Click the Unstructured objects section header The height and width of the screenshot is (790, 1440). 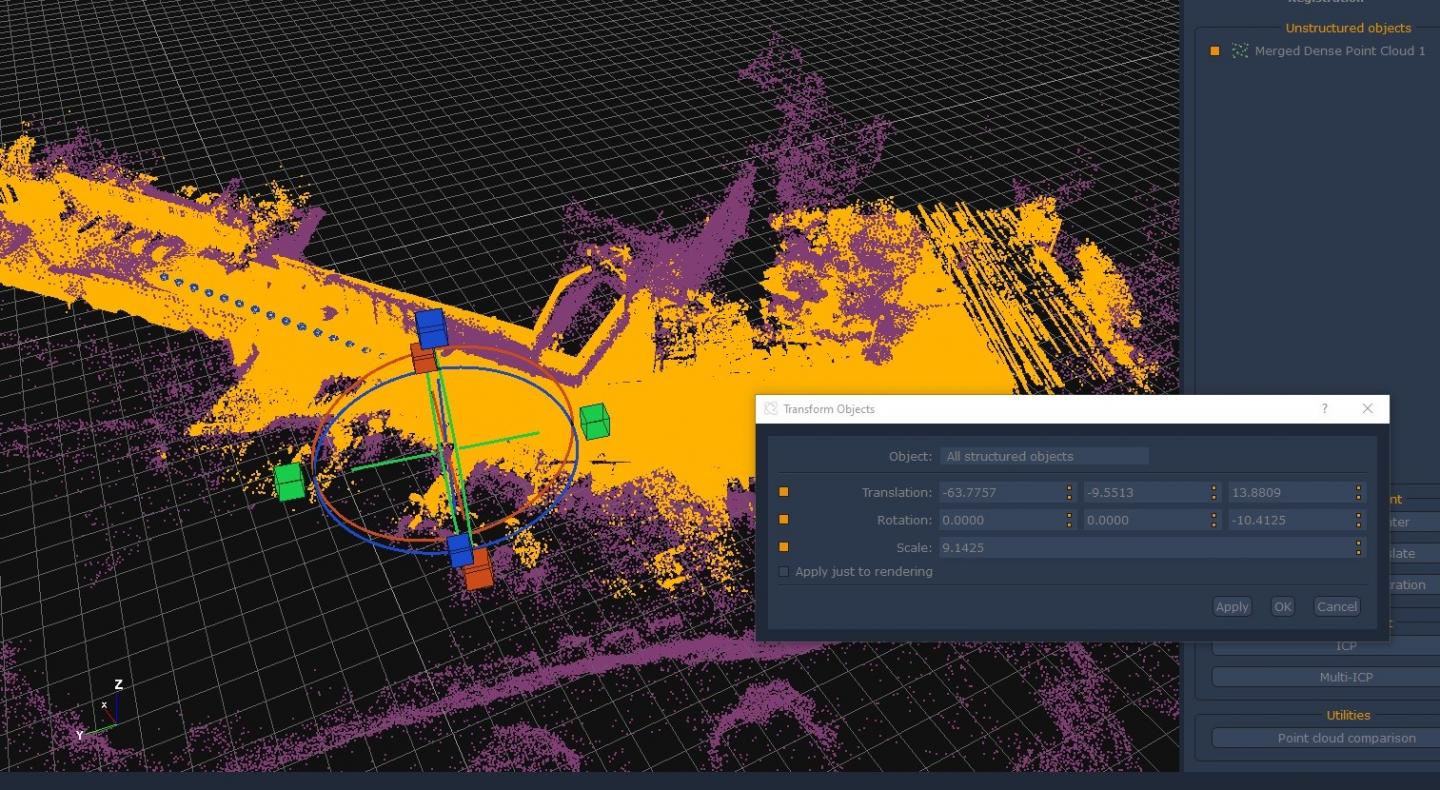click(x=1348, y=28)
